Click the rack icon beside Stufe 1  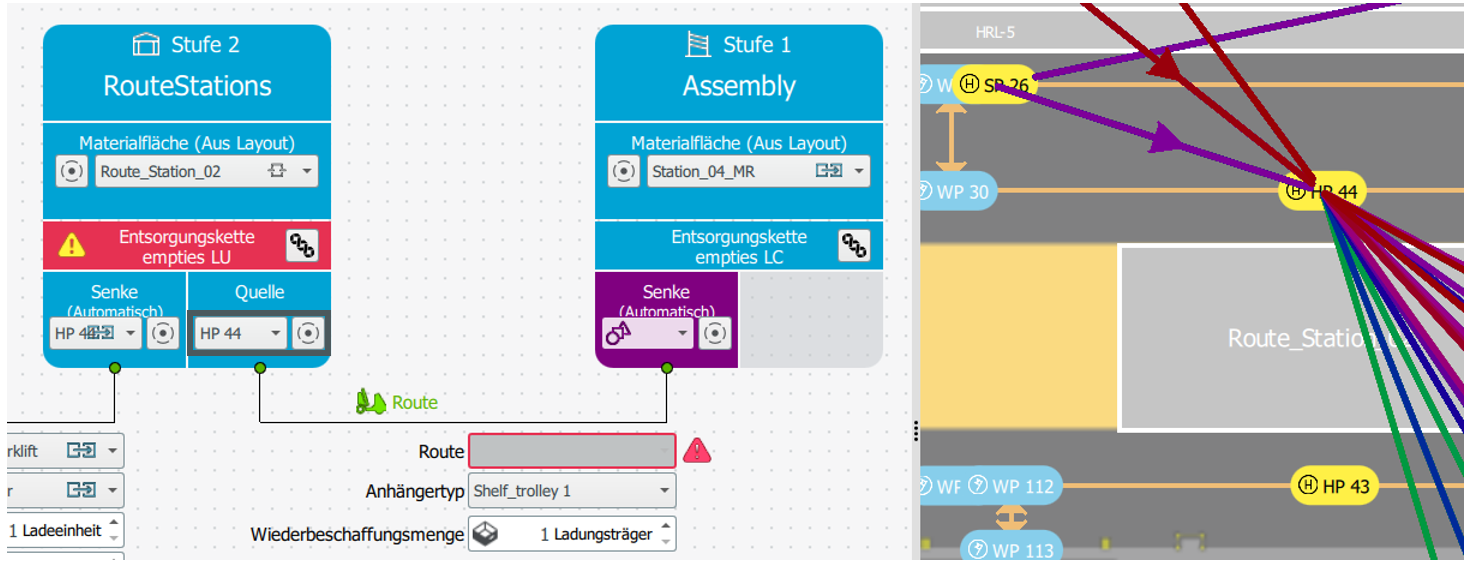pyautogui.click(x=698, y=45)
